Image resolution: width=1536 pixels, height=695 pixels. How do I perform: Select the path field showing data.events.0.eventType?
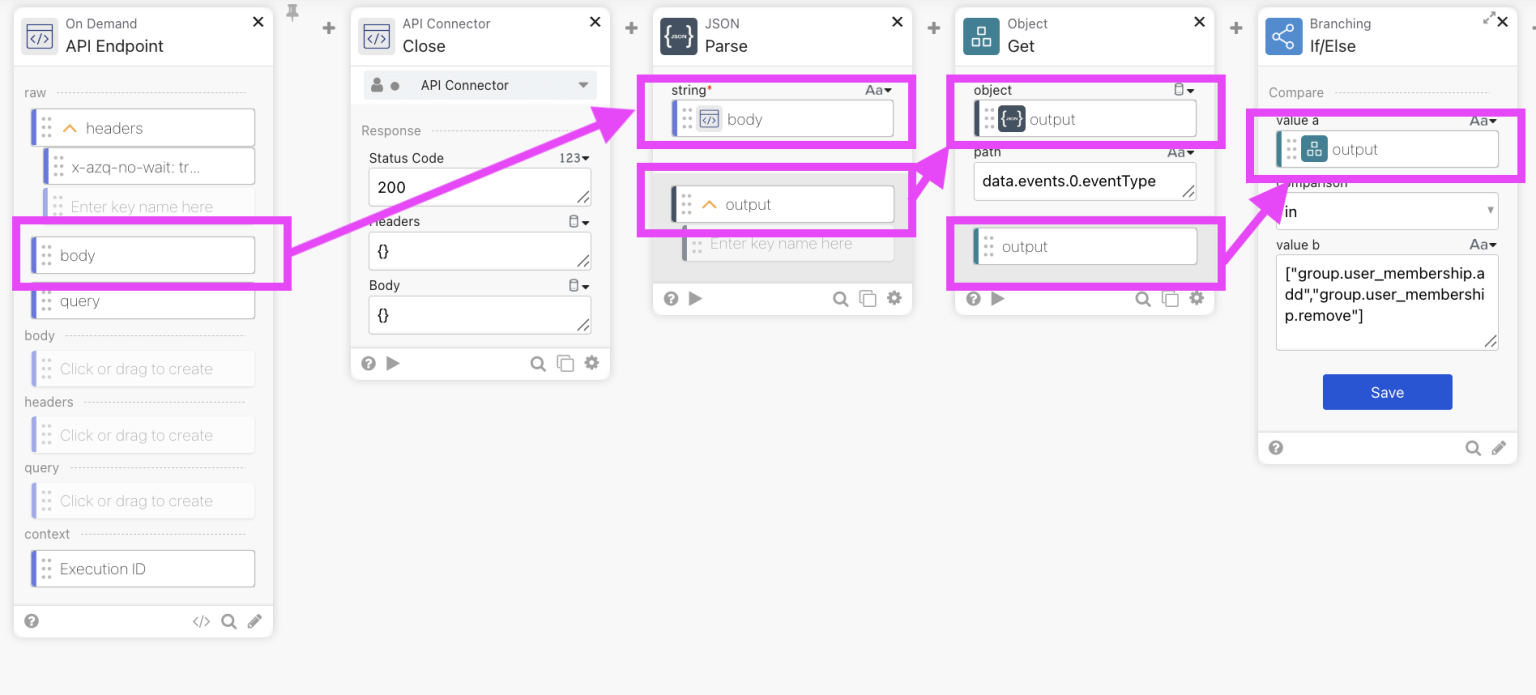[1085, 181]
